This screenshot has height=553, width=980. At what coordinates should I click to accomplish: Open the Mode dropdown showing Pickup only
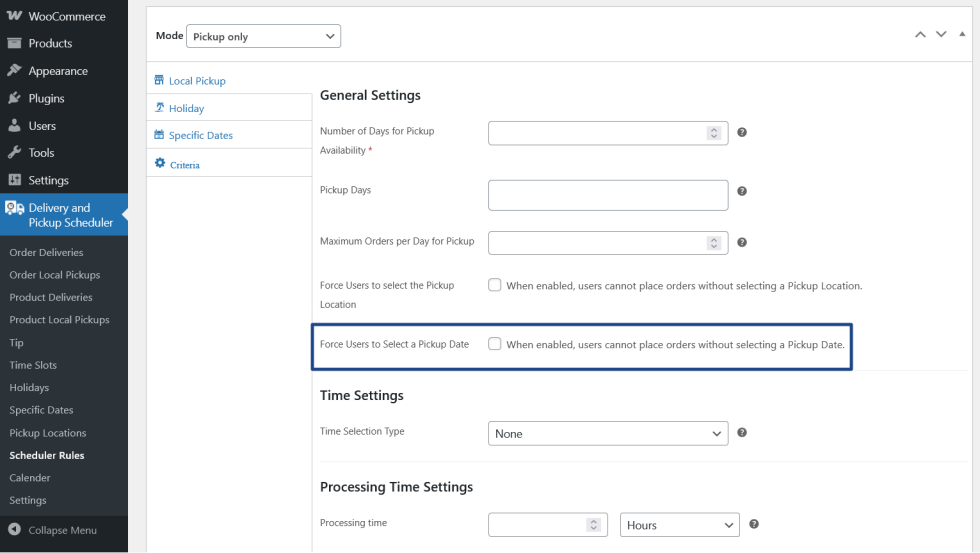[x=263, y=36]
